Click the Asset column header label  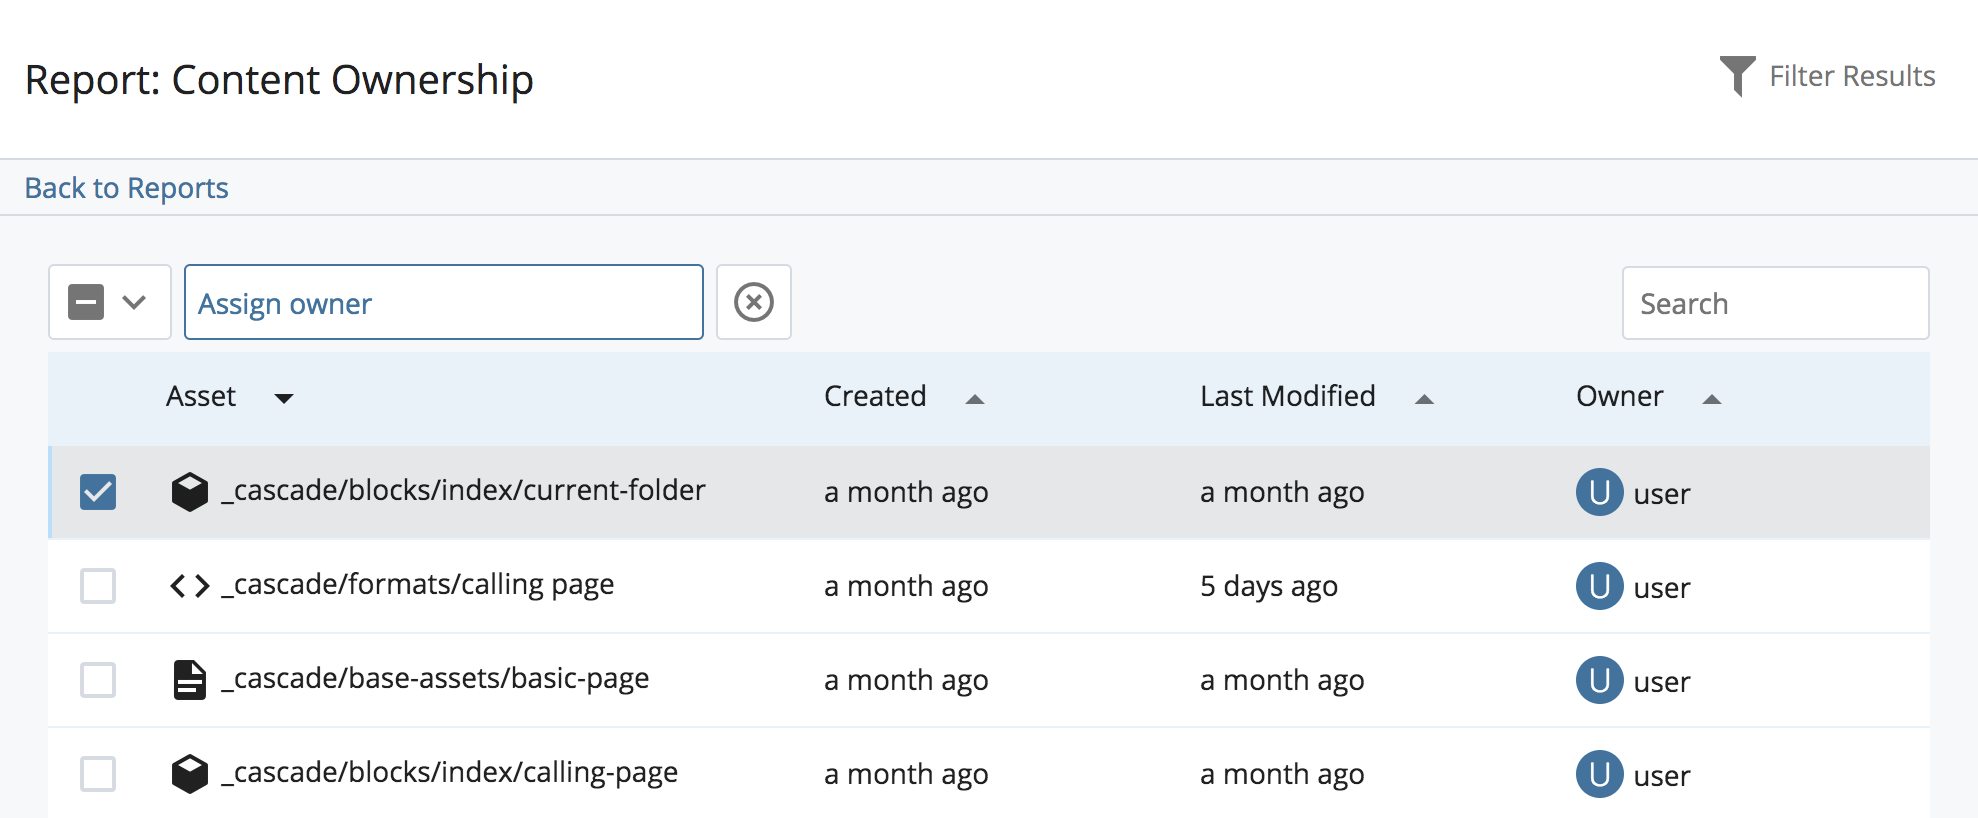201,396
